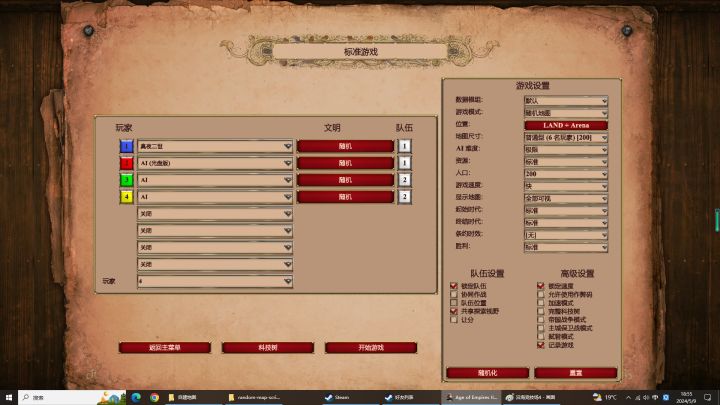Image resolution: width=720 pixels, height=405 pixels.
Task: Launch Google Chrome from the taskbar
Action: coord(155,397)
